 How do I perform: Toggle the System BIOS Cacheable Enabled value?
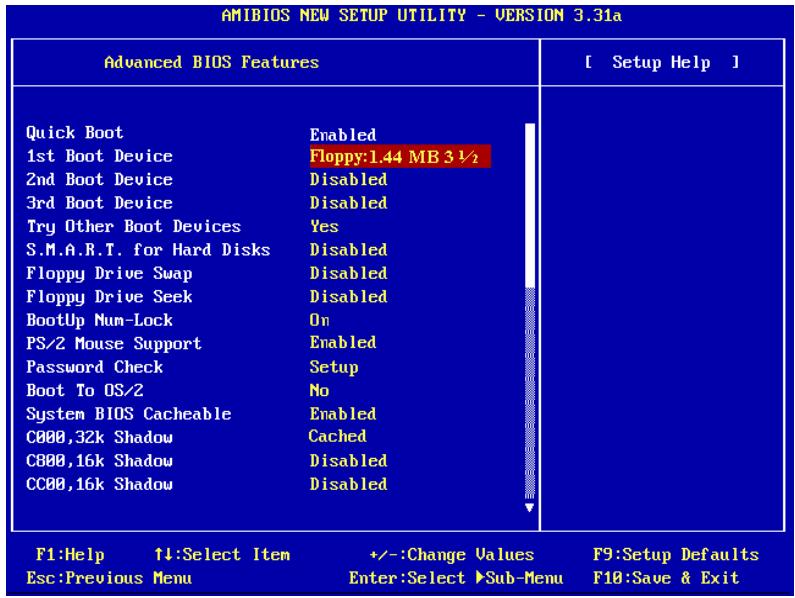(343, 414)
